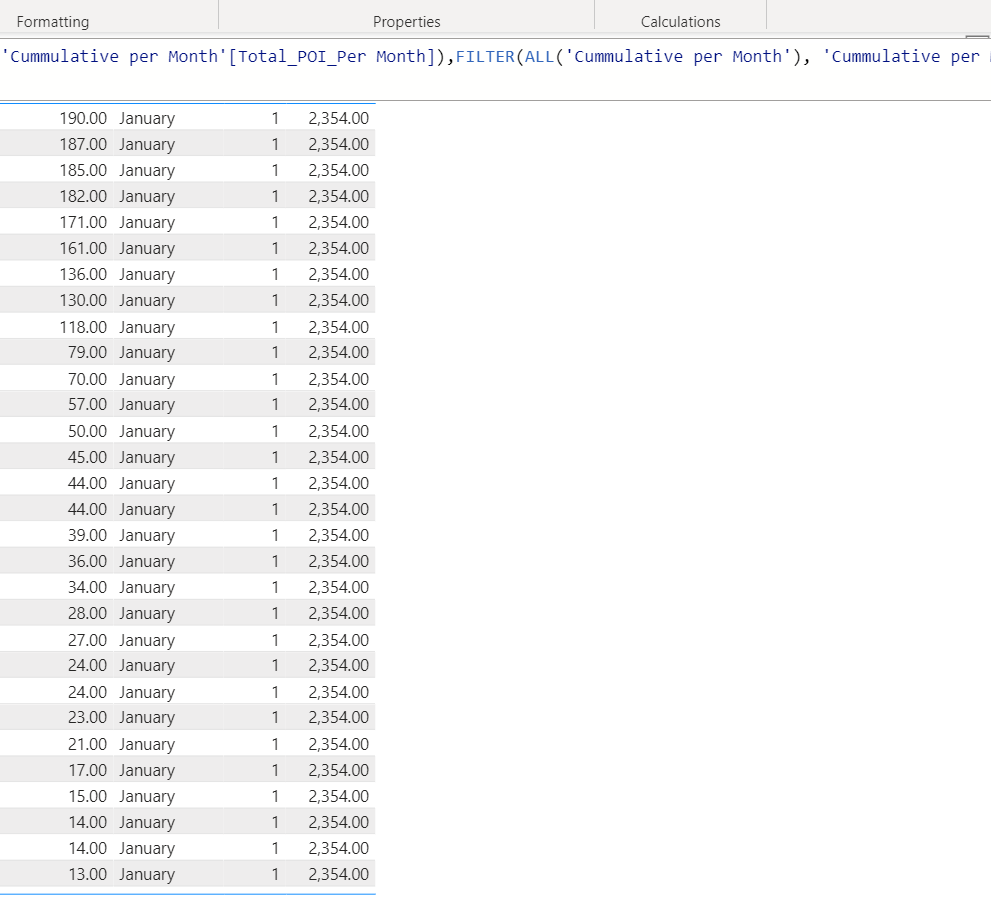
Task: Click the FILTER function in formula
Action: [x=485, y=57]
